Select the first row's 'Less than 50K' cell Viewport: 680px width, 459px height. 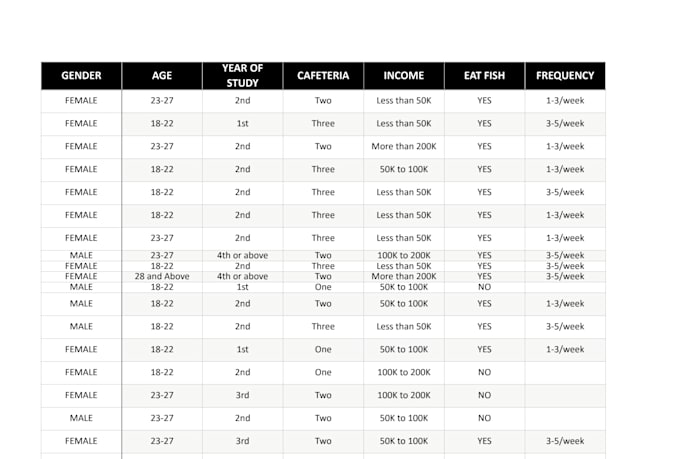(x=404, y=100)
